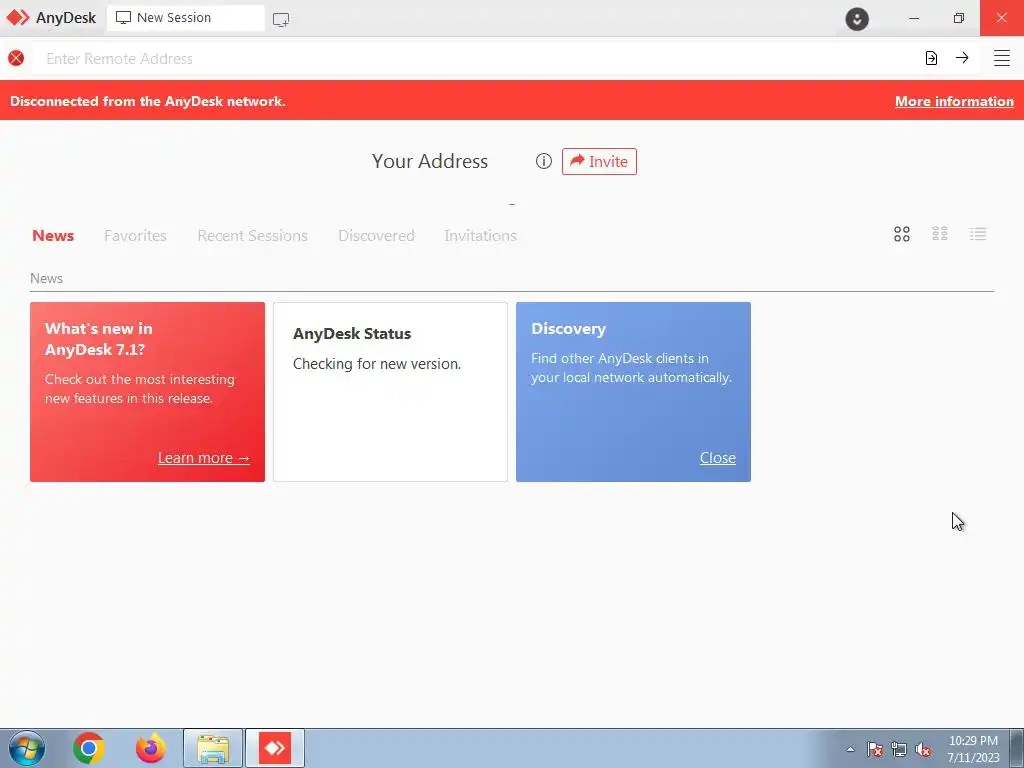Click the Learn more link
The height and width of the screenshot is (768, 1024).
point(204,458)
